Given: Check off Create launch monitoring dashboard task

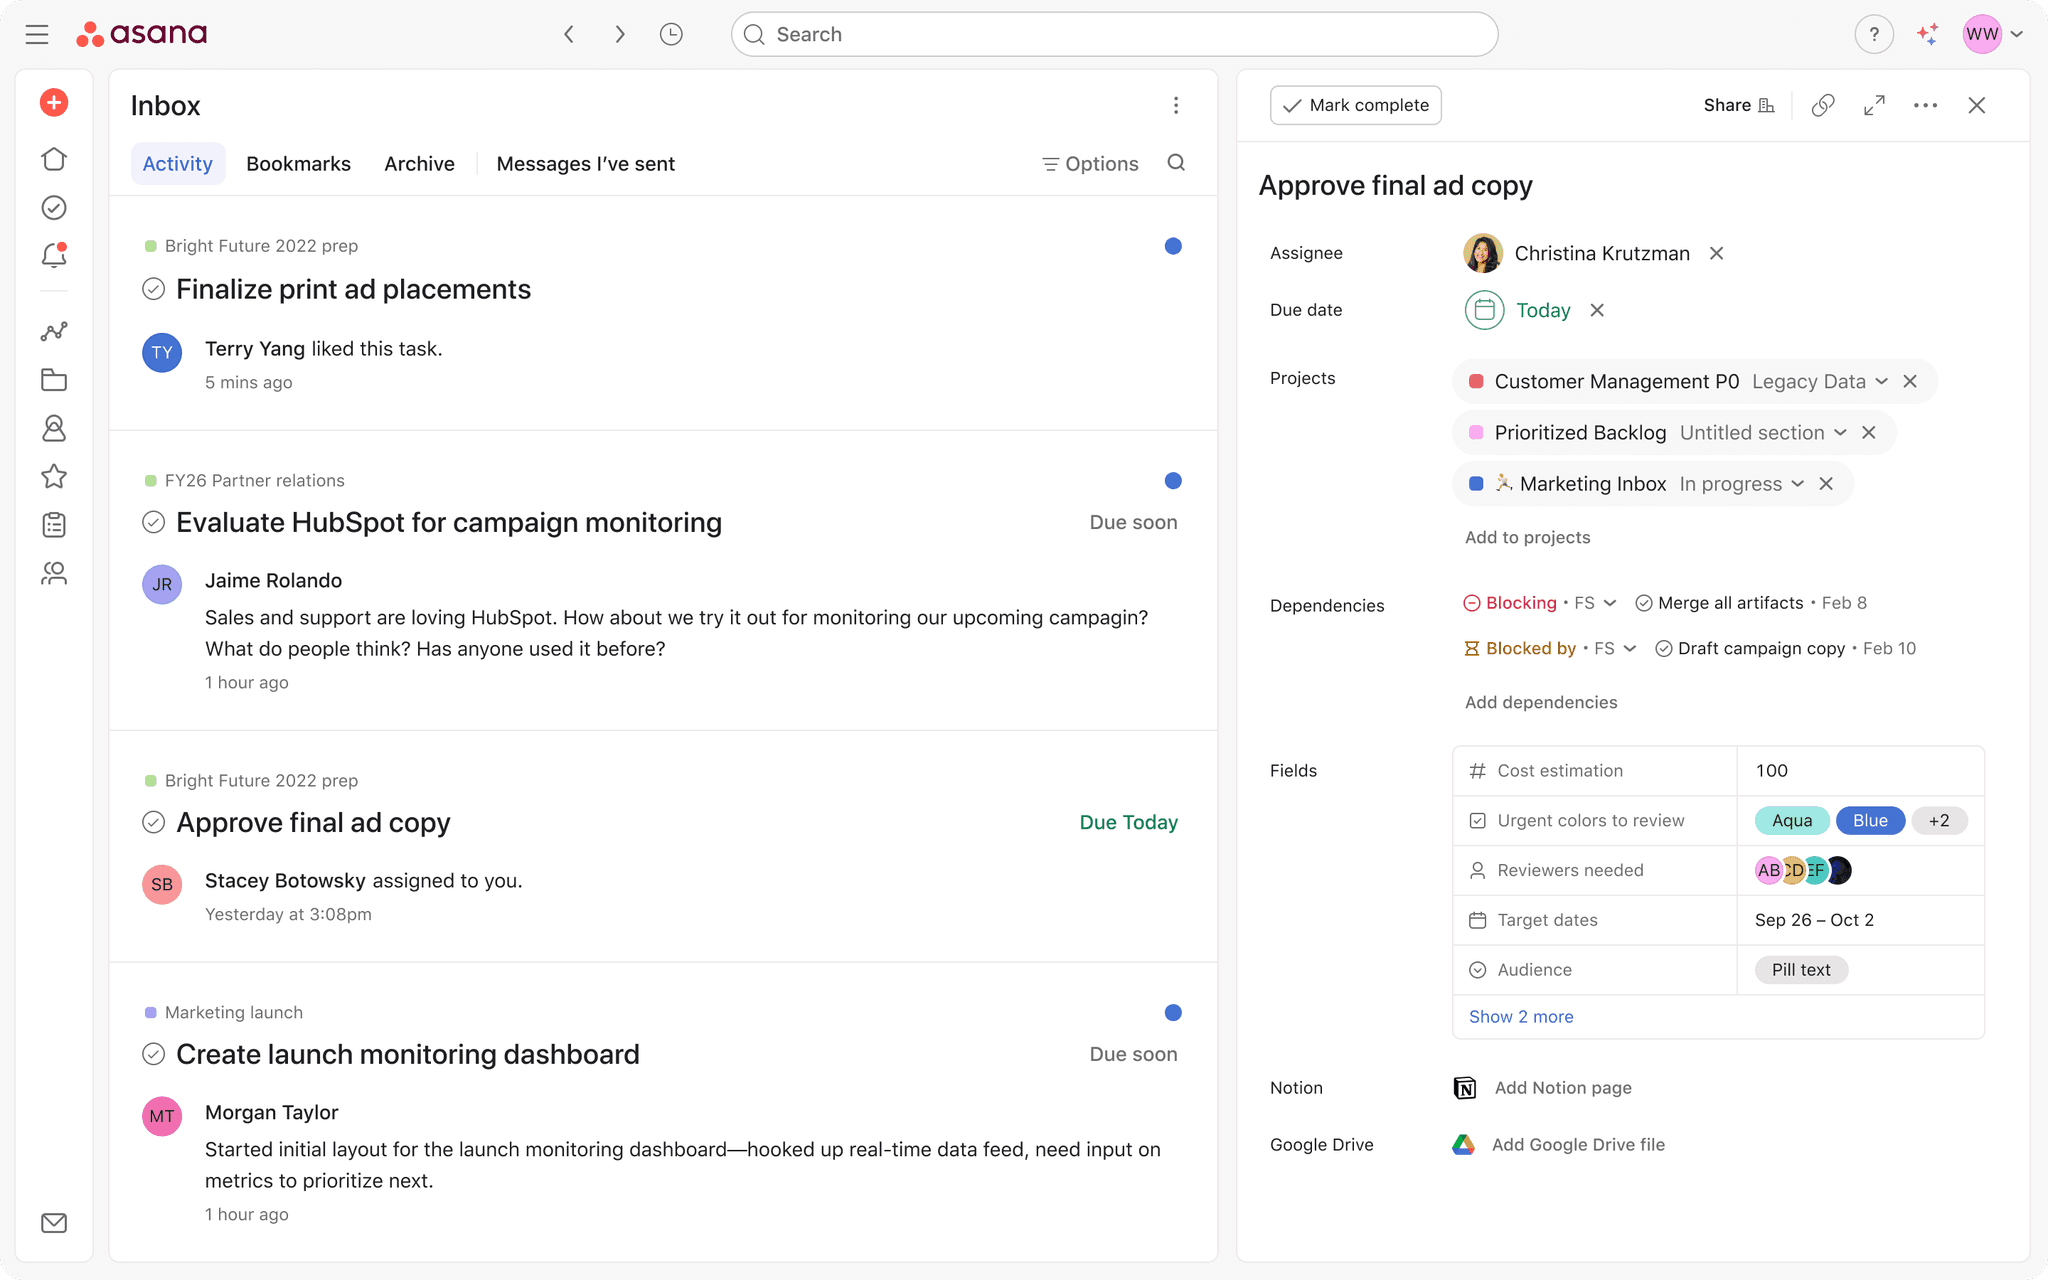Looking at the screenshot, I should (153, 1054).
